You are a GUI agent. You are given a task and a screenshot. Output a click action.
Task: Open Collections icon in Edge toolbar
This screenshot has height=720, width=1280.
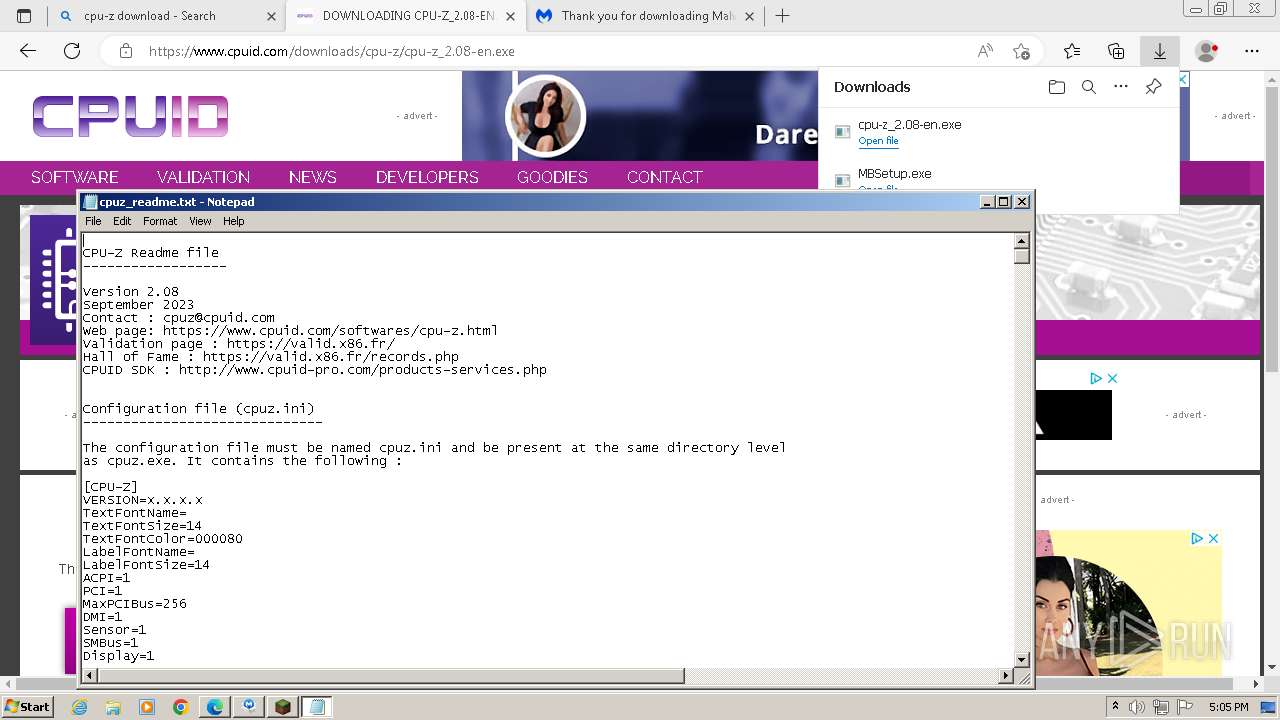(1116, 51)
